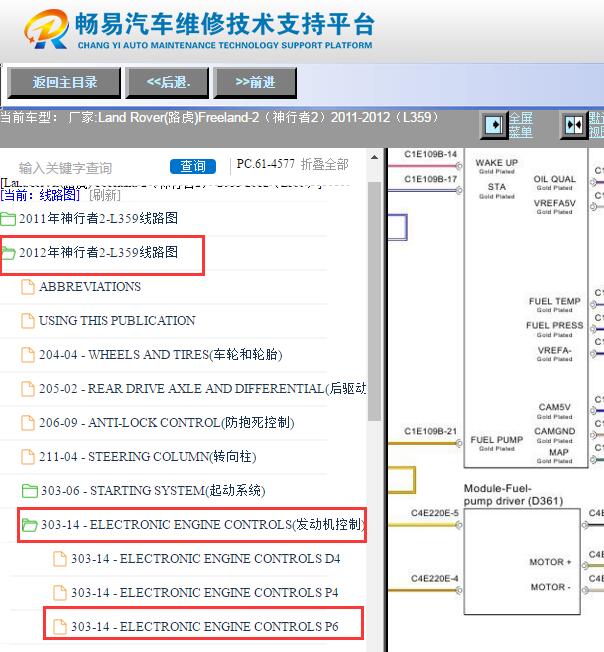This screenshot has width=604, height=652.
Task: Click the USING THIS PUBLICATION page icon
Action: (28, 321)
